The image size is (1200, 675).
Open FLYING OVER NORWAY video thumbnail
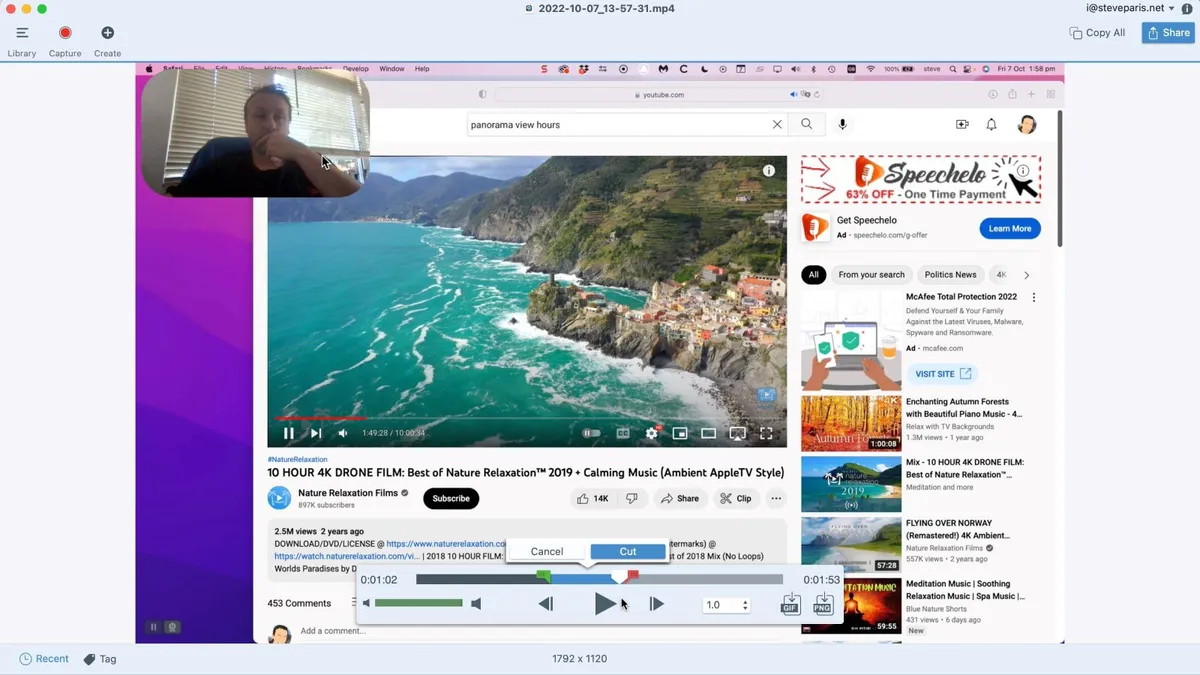pos(851,544)
